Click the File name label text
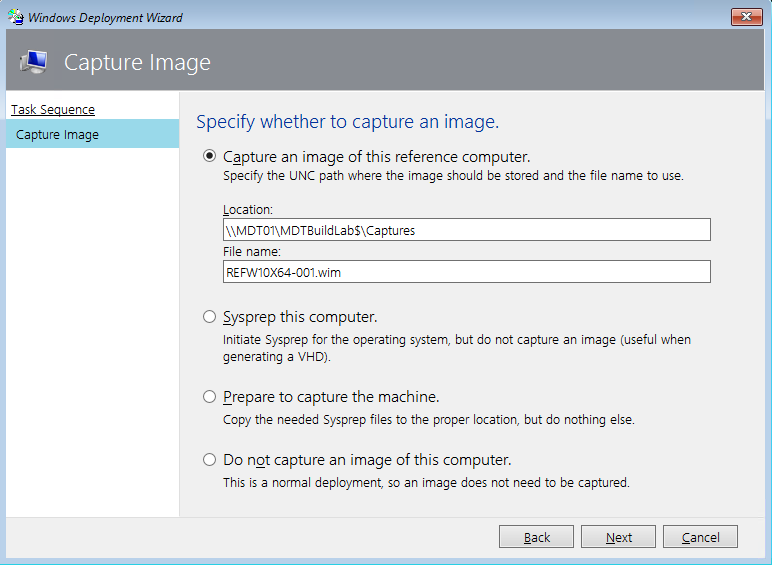The width and height of the screenshot is (772, 565). pyautogui.click(x=252, y=251)
